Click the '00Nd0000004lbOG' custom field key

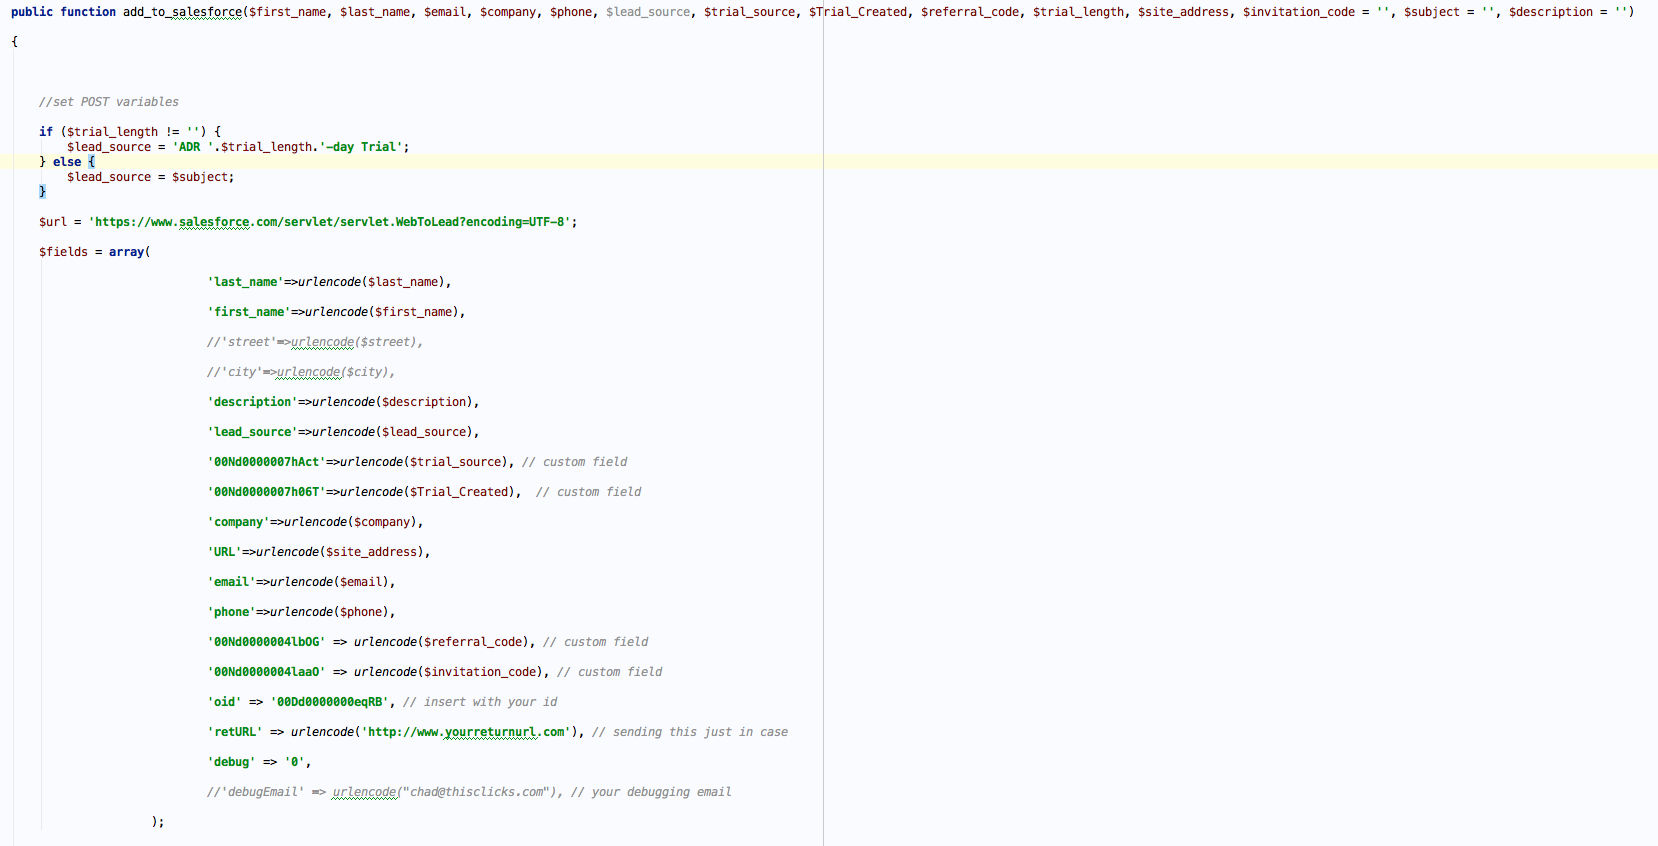[267, 642]
